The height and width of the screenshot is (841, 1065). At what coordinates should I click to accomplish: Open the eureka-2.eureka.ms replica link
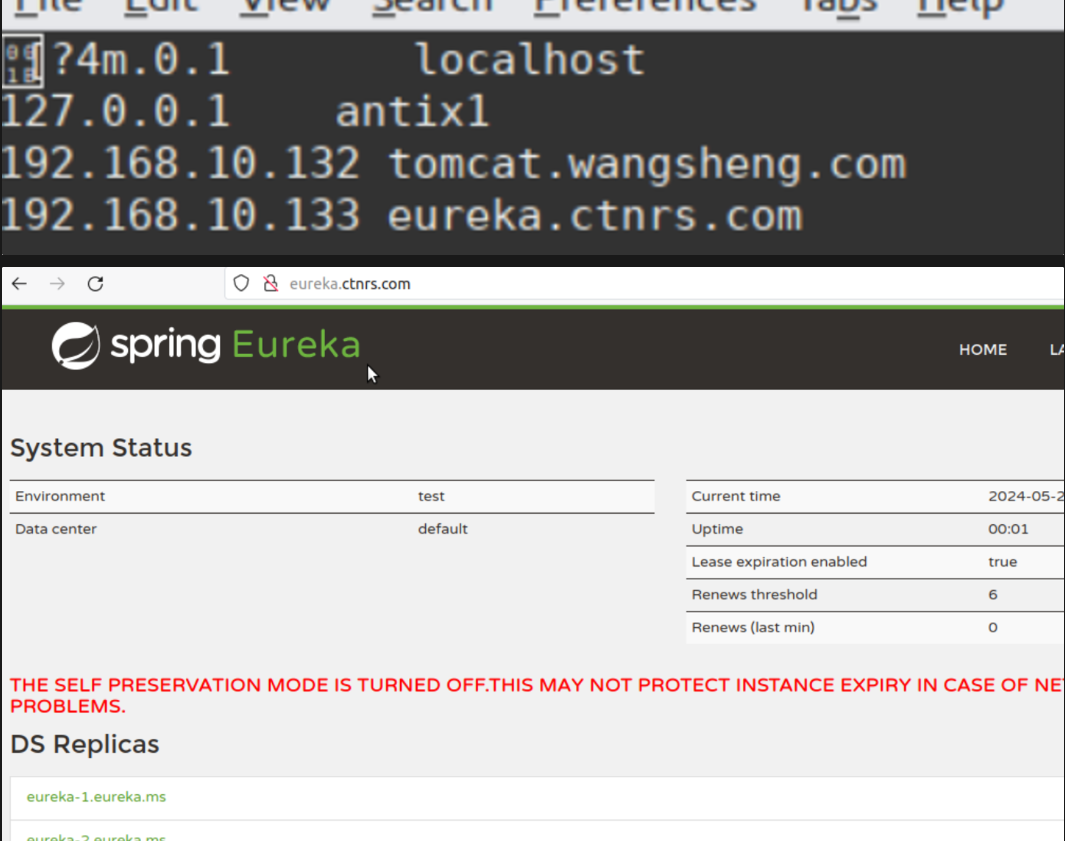(96, 836)
